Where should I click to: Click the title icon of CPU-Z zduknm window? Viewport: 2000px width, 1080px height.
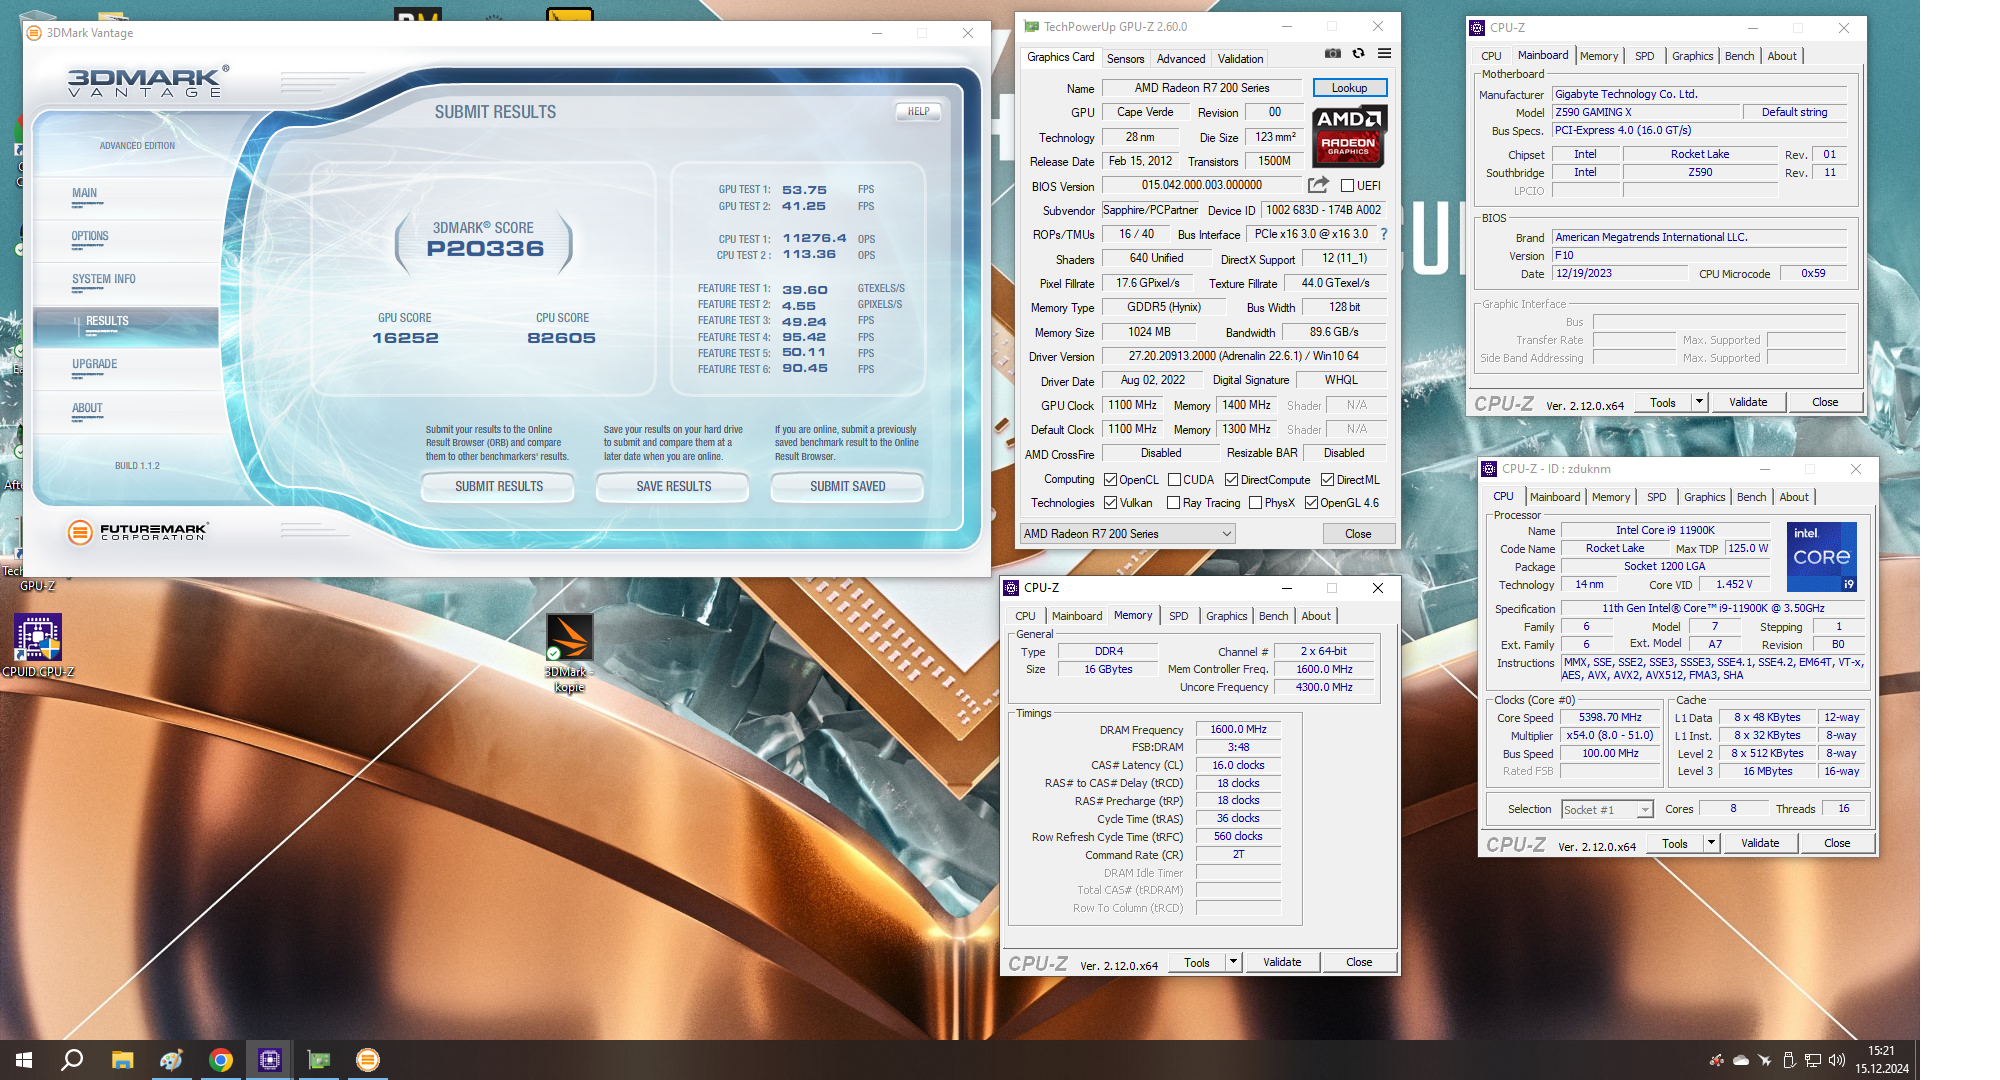coord(1489,469)
